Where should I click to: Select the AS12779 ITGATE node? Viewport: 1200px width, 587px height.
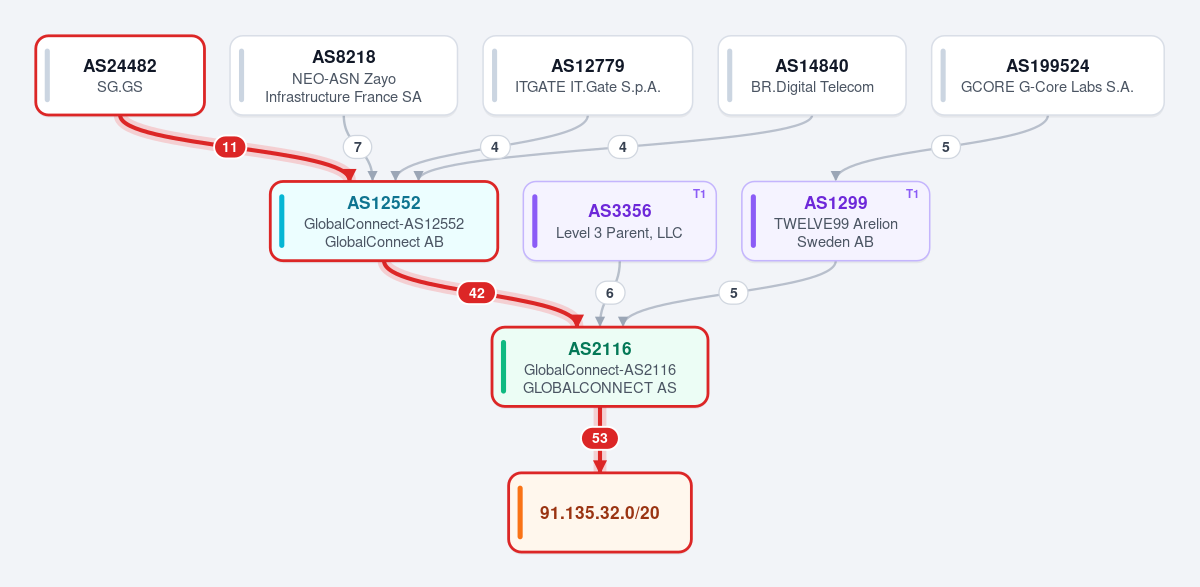pos(587,75)
